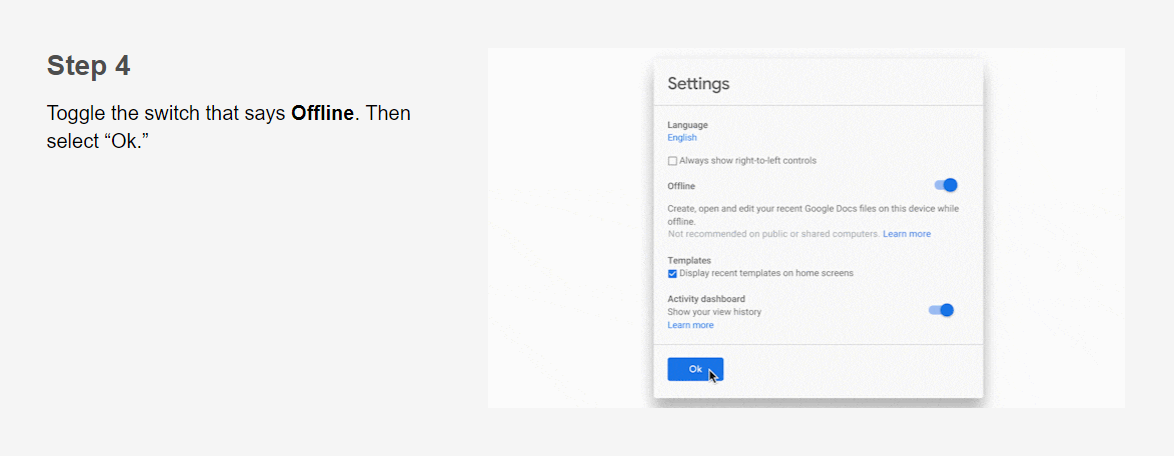The width and height of the screenshot is (1174, 456).
Task: Toggle the Activity dashboard view history switch
Action: [x=941, y=310]
